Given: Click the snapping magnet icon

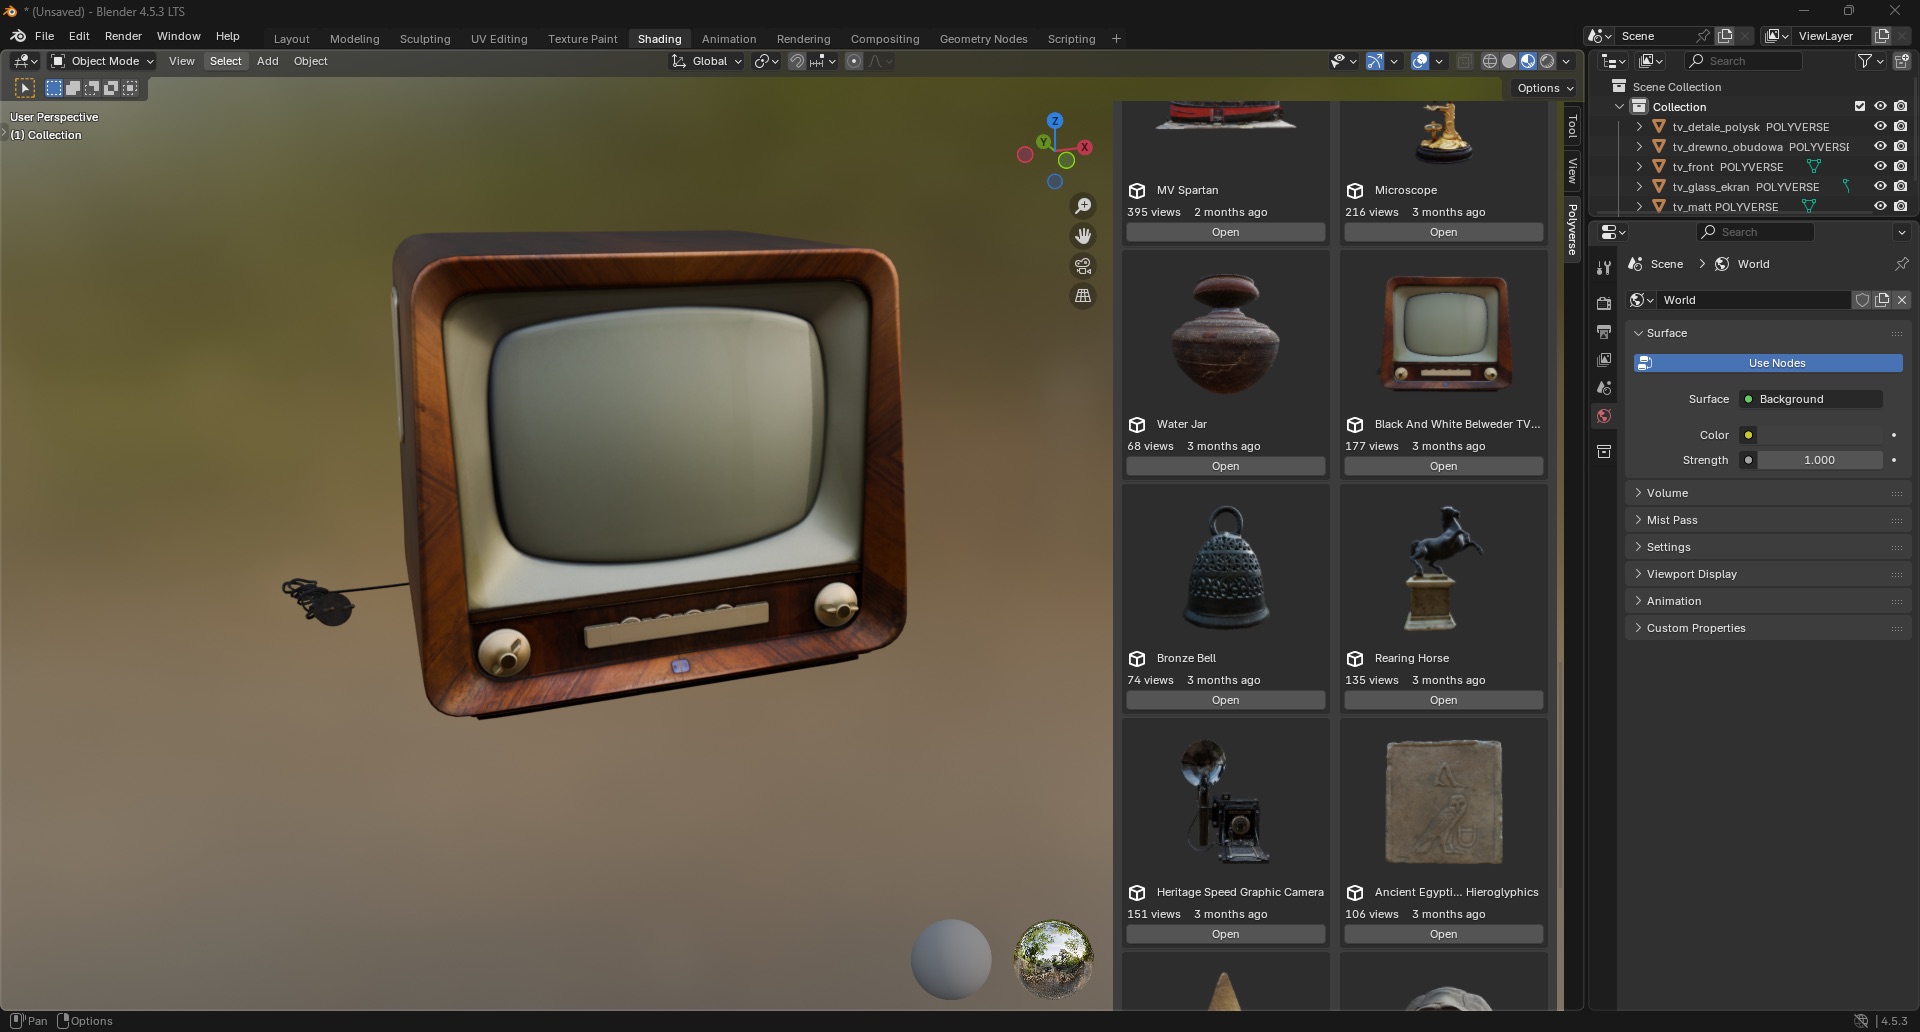Looking at the screenshot, I should 797,61.
